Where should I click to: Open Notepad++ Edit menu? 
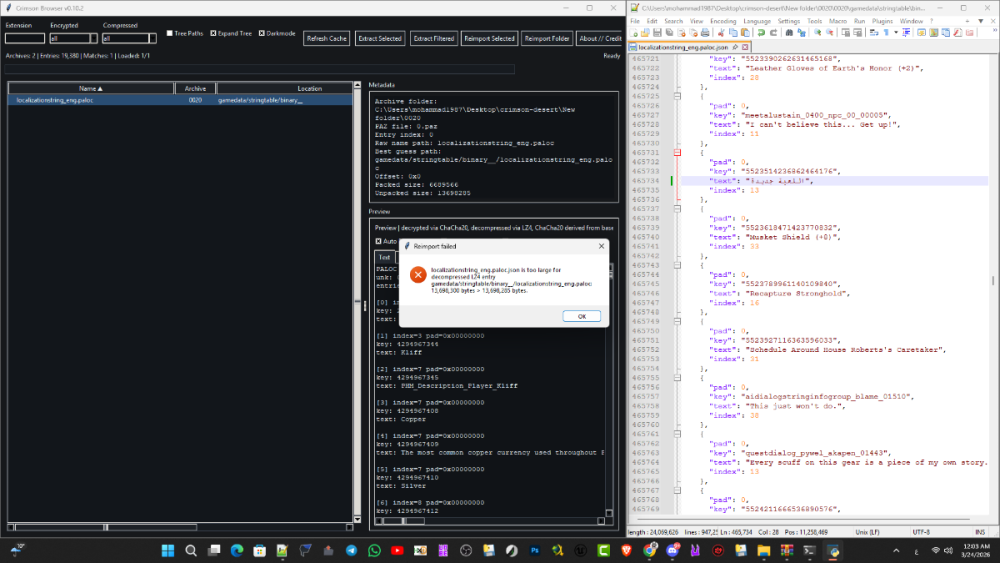(x=652, y=21)
